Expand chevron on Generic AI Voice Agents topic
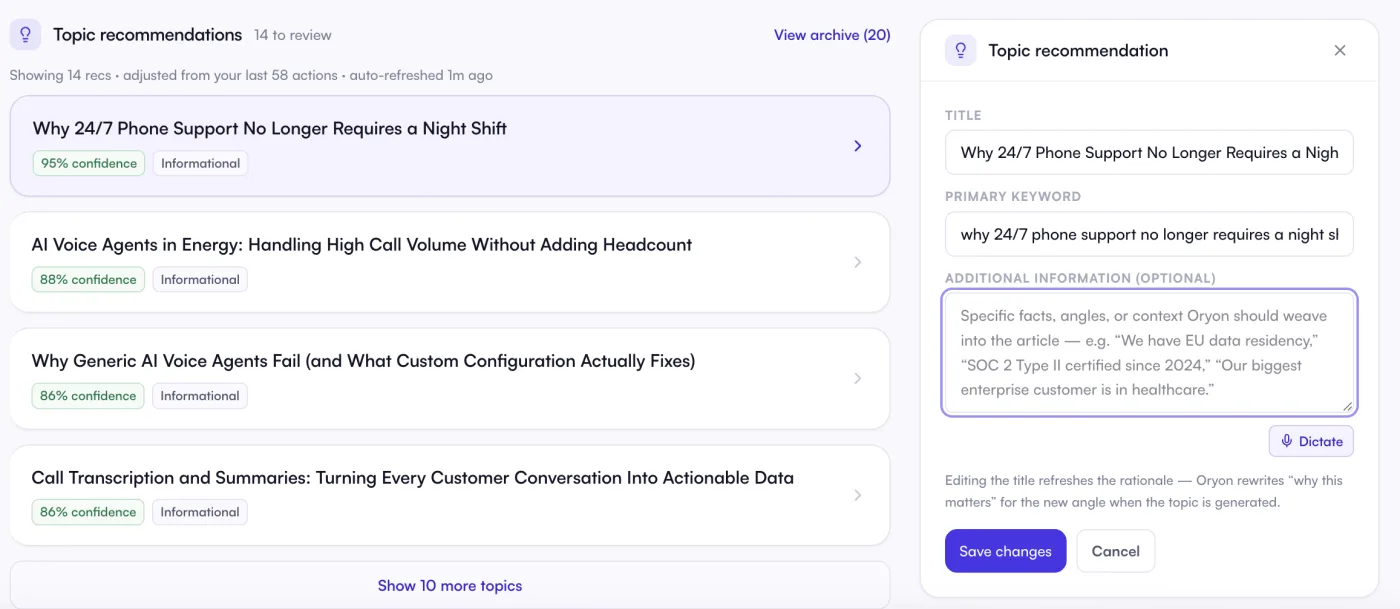The height and width of the screenshot is (609, 1400). coord(857,379)
